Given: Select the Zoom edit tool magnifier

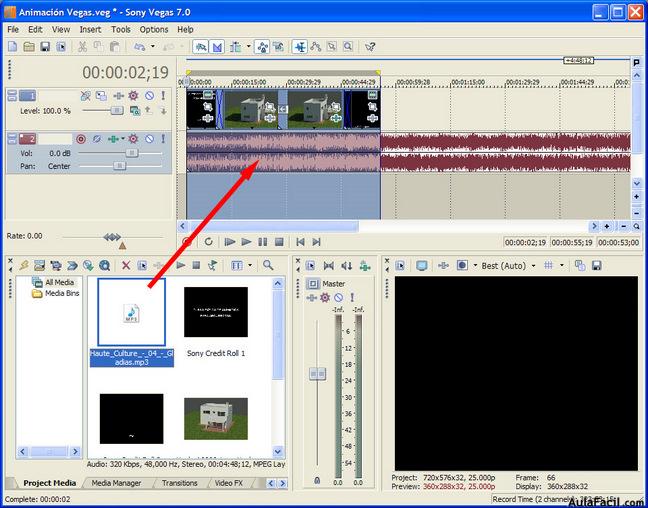Looking at the screenshot, I should (348, 47).
